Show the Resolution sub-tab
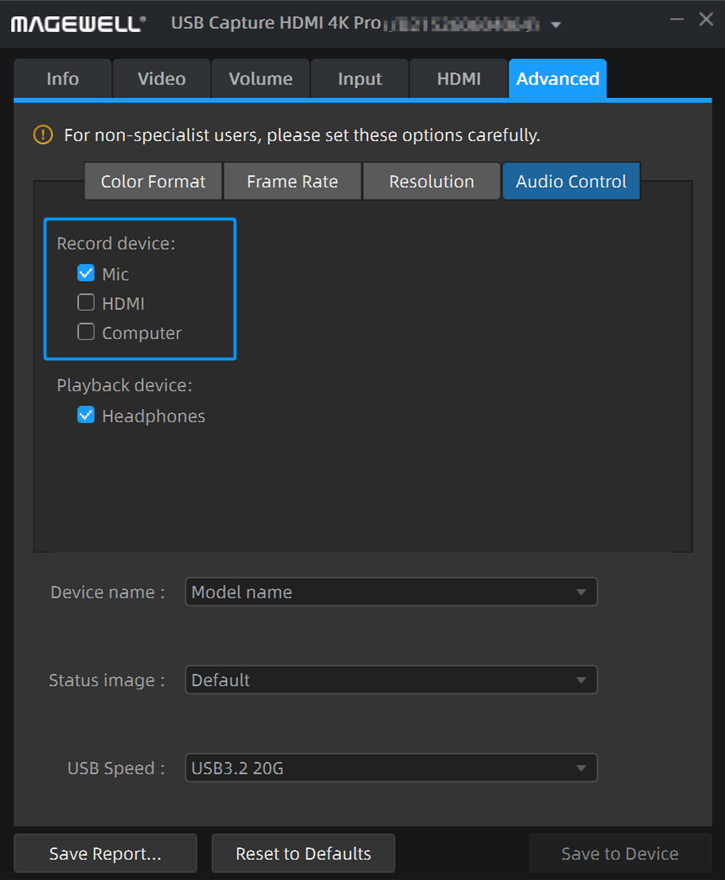 tap(432, 181)
